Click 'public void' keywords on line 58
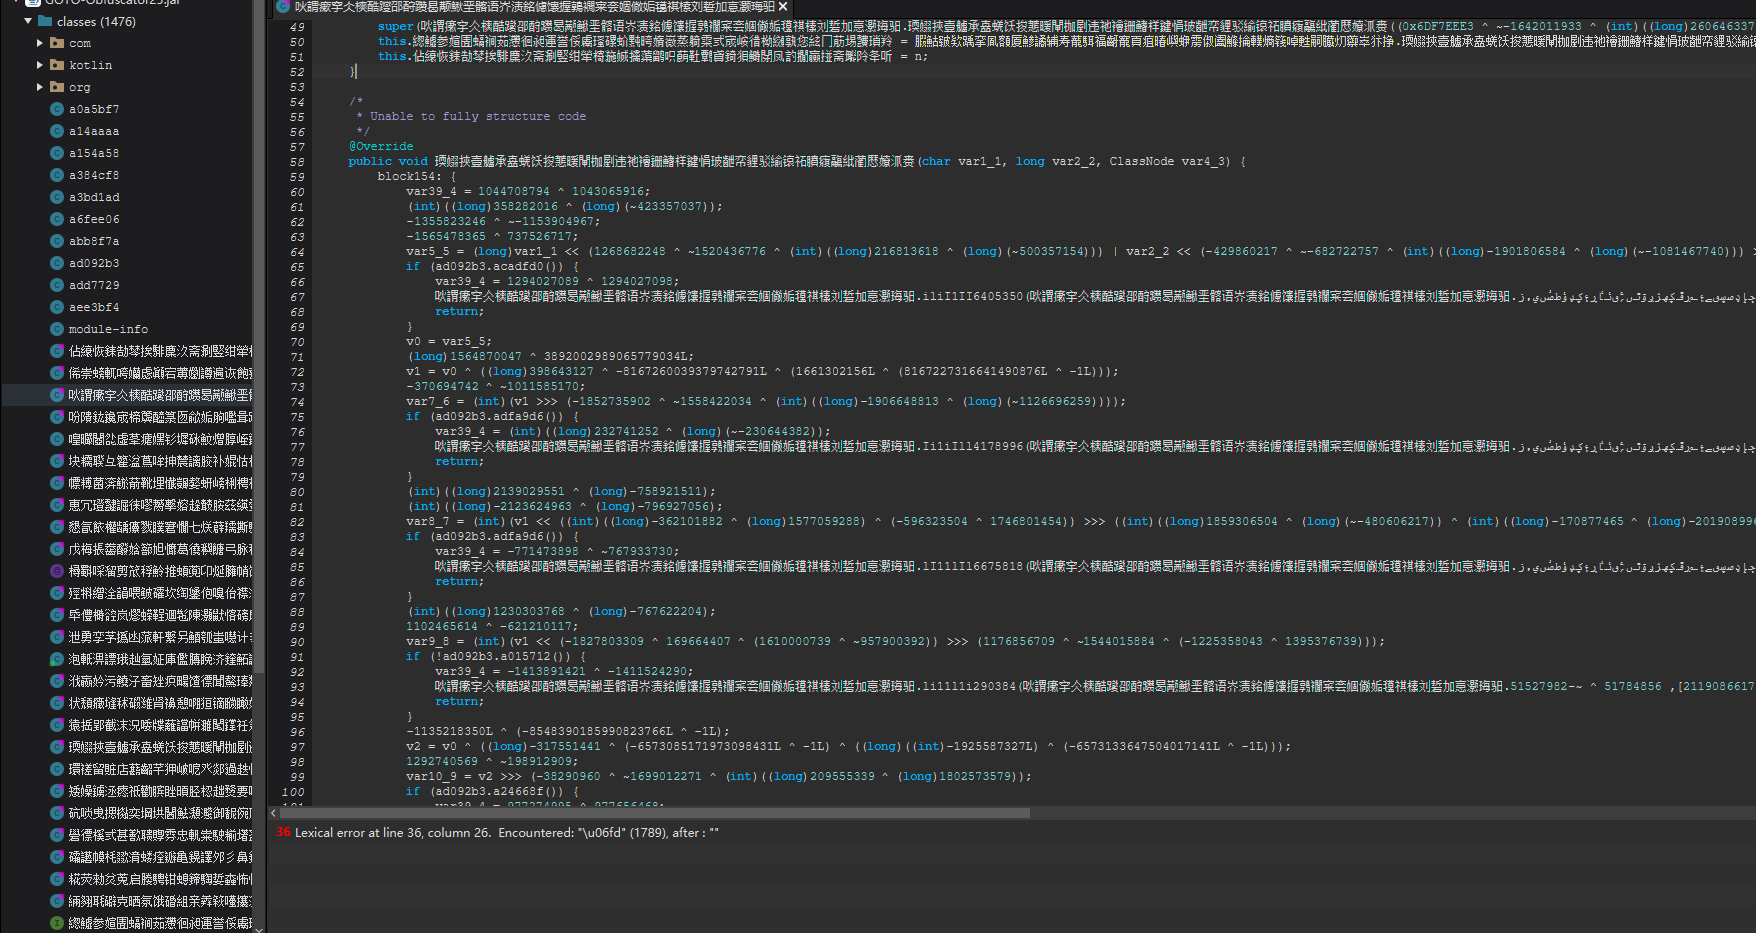This screenshot has width=1756, height=933. point(388,161)
